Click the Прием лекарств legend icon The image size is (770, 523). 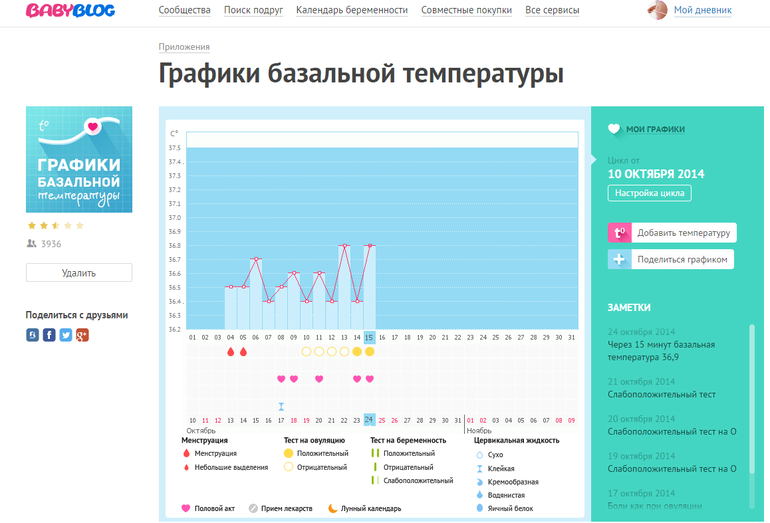(x=253, y=508)
